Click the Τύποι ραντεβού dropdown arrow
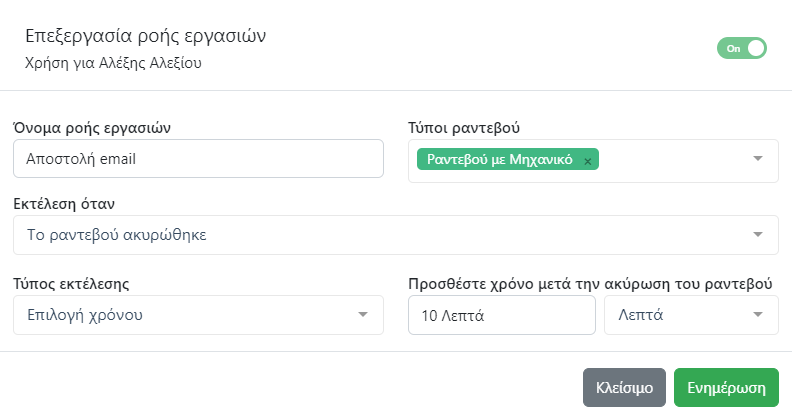792x419 pixels. [x=757, y=159]
